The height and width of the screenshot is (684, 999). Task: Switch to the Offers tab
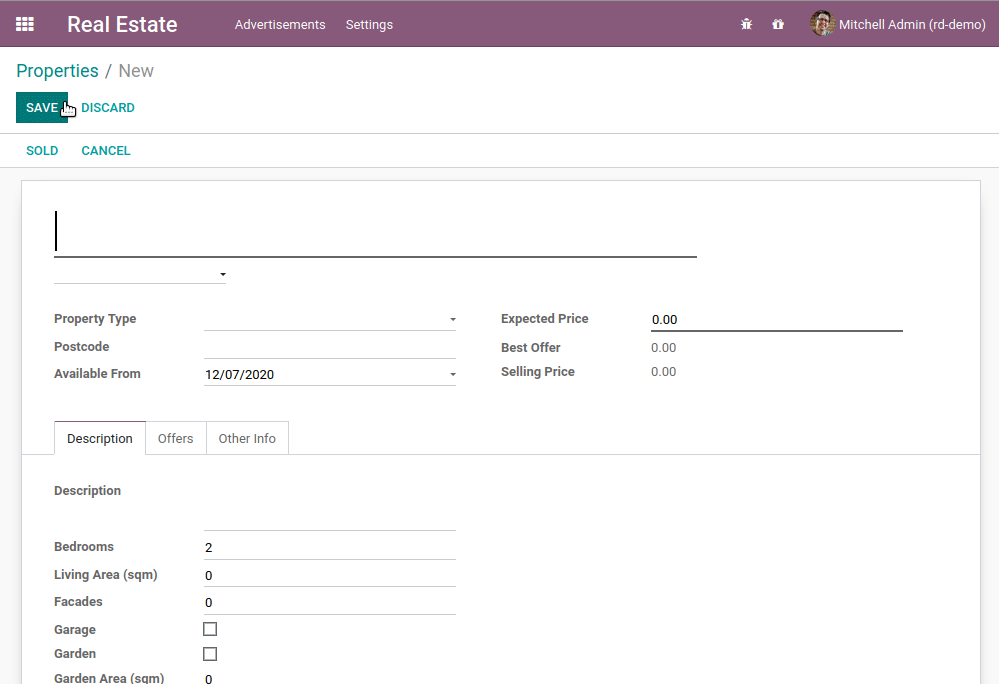click(175, 438)
